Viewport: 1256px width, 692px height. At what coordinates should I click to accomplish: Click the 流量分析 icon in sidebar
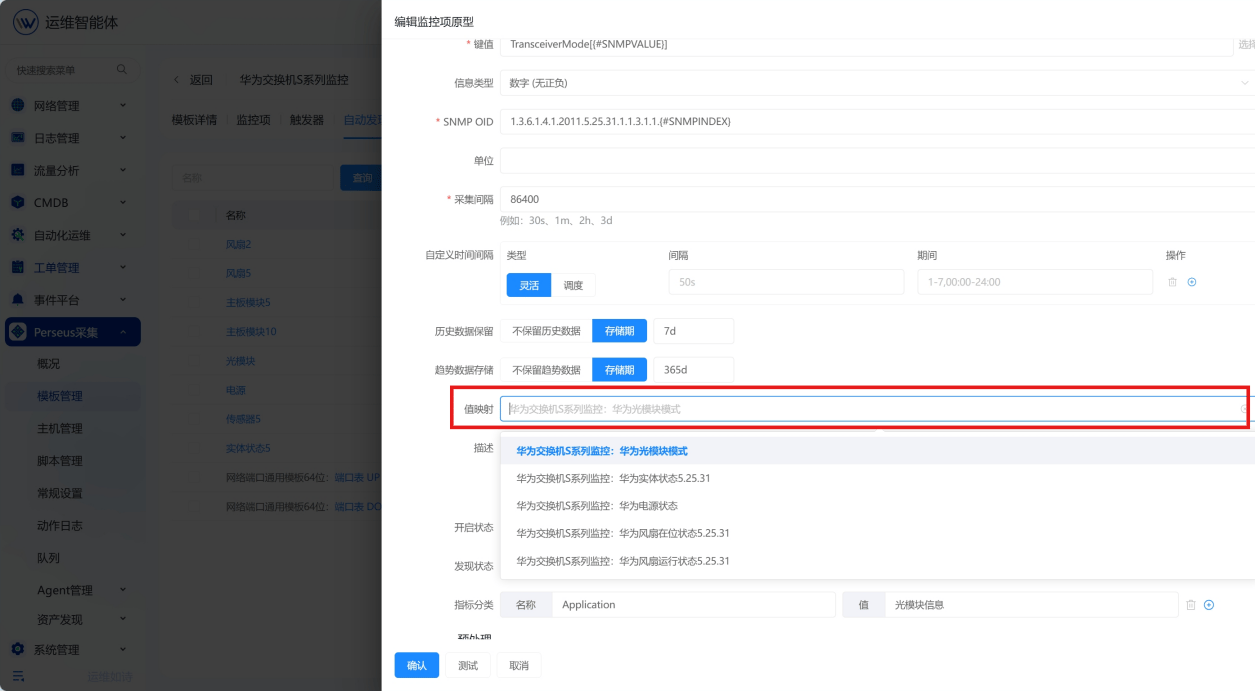click(17, 170)
